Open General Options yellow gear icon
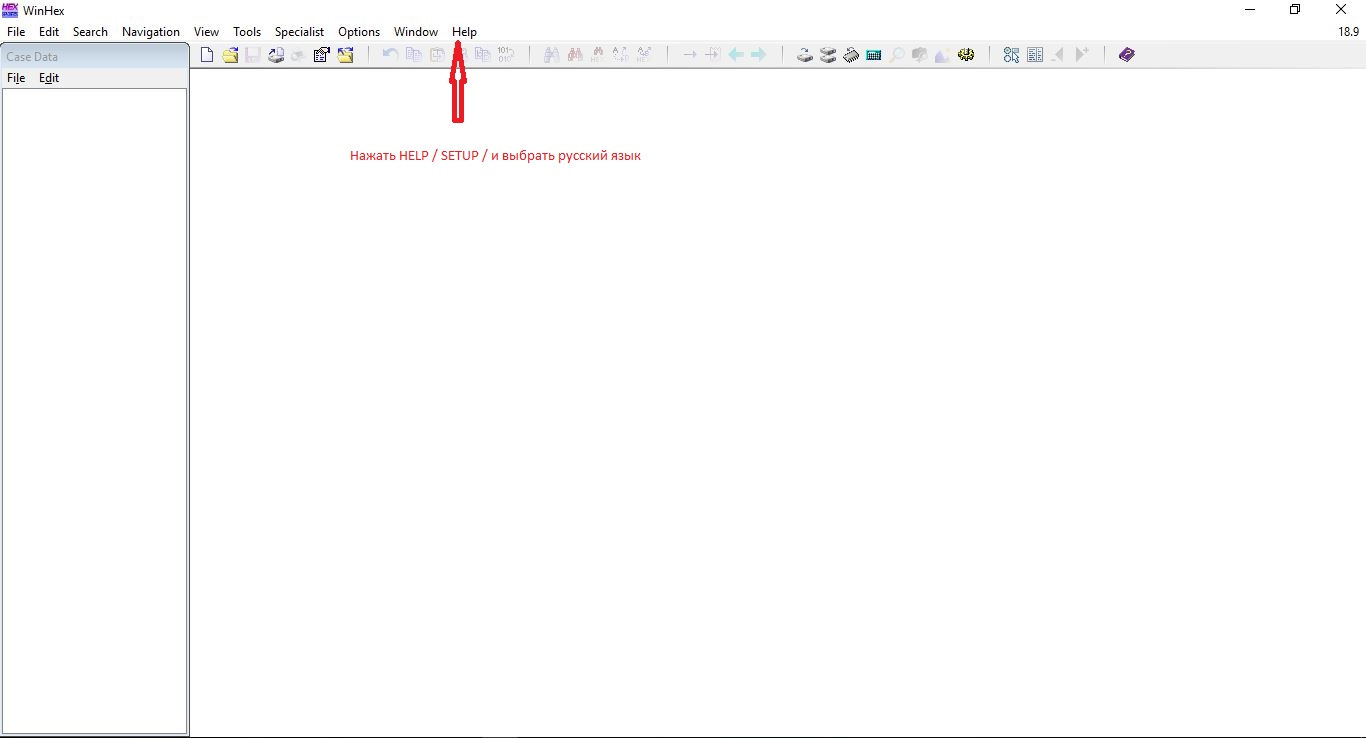 pos(966,55)
